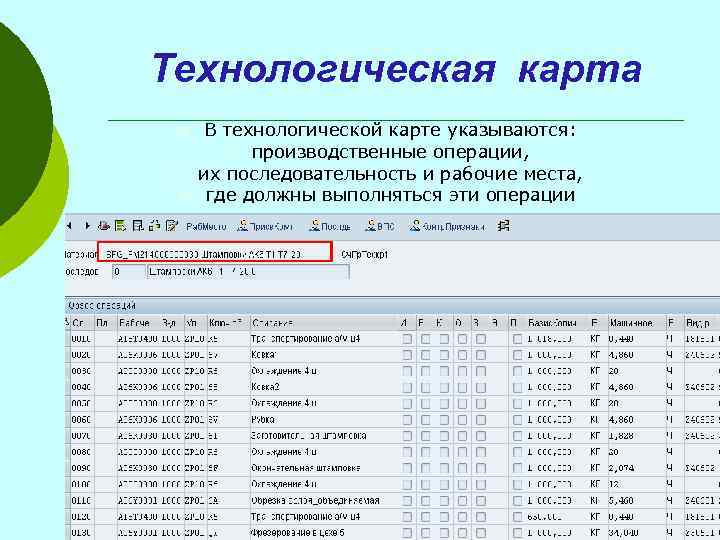Select operation number 0130
Image resolution: width=720 pixels, height=540 pixels.
click(81, 533)
